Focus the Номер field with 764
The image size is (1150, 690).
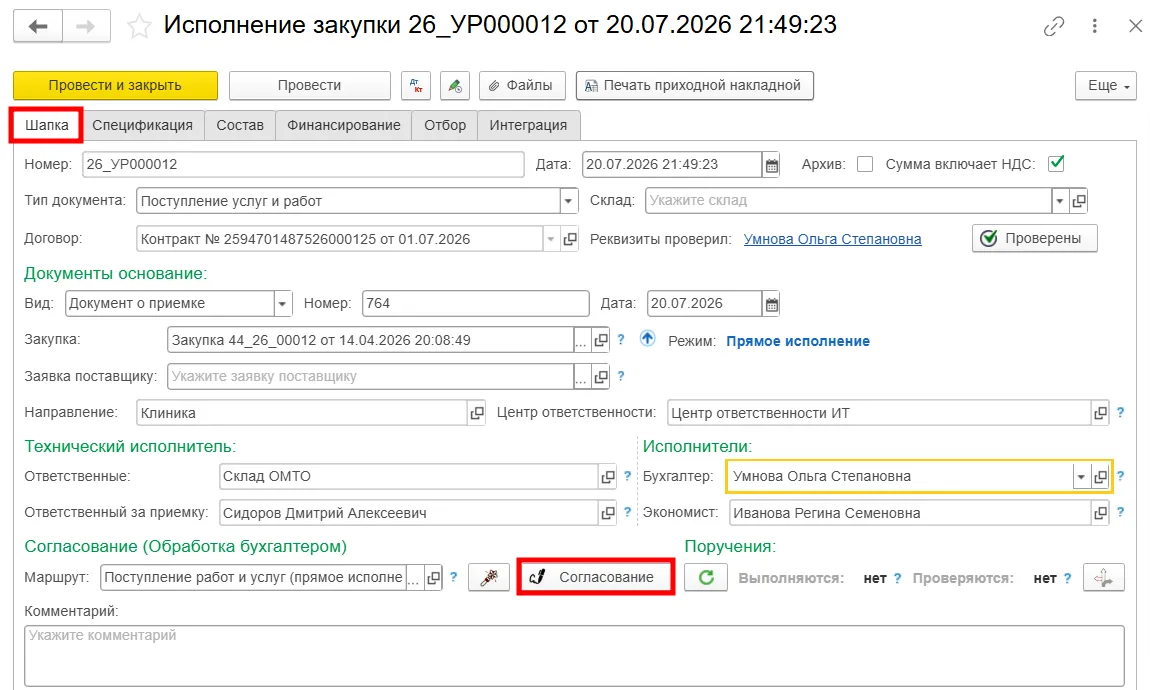click(475, 304)
